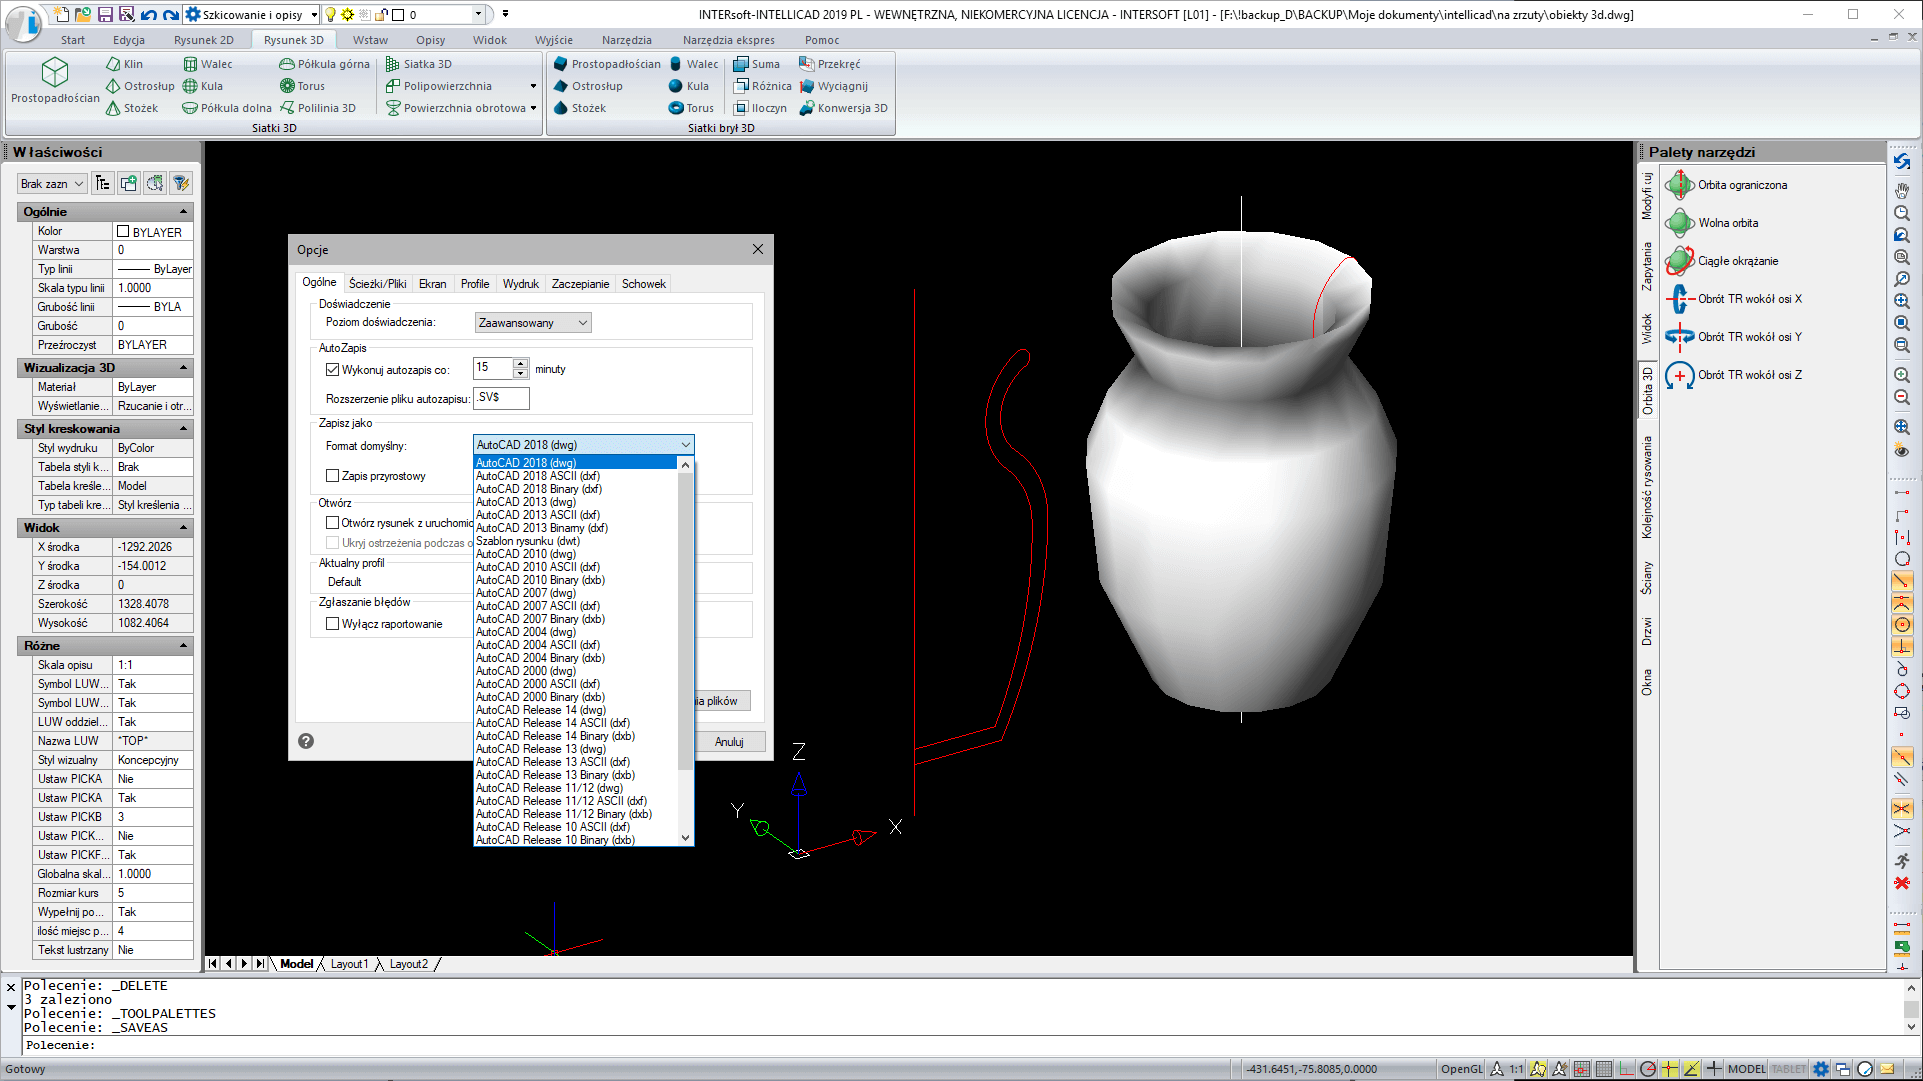Choose the Torus mesh tool

tap(302, 86)
